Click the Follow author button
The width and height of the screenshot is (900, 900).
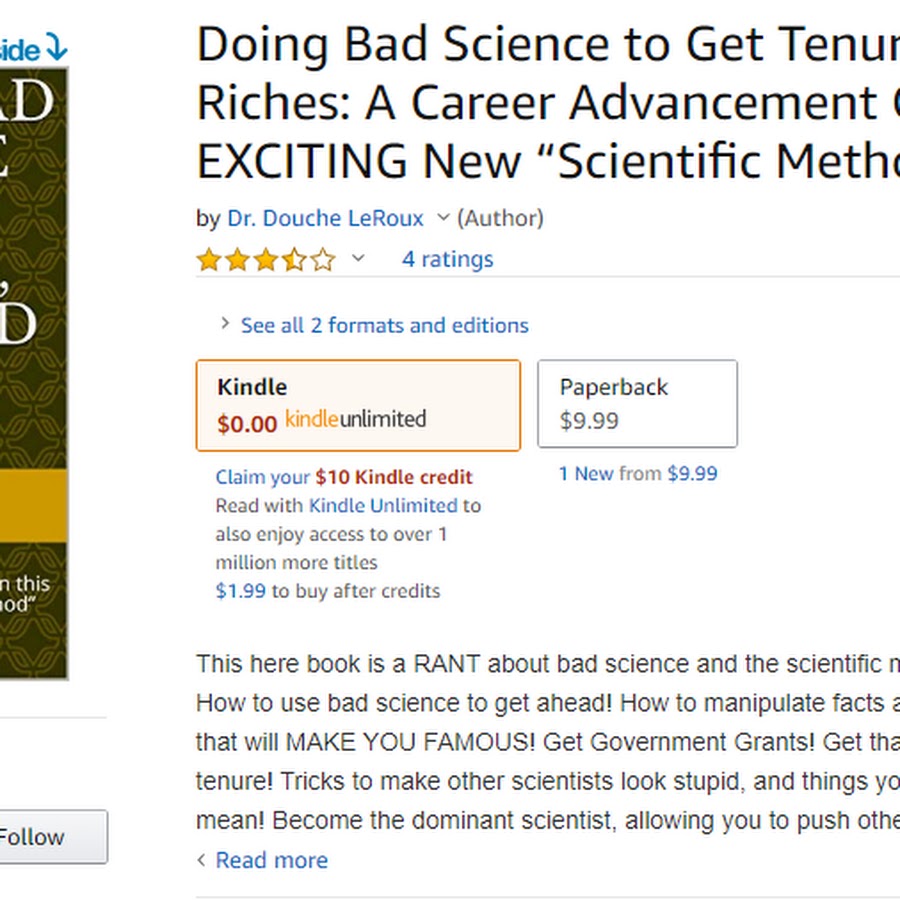[53, 836]
